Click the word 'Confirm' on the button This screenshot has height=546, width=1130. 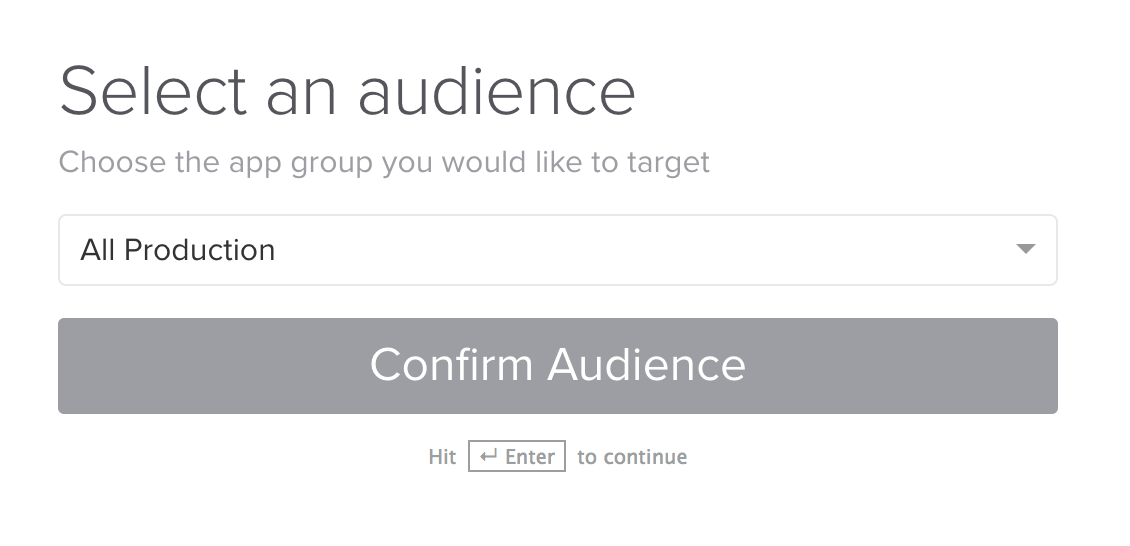tap(451, 365)
